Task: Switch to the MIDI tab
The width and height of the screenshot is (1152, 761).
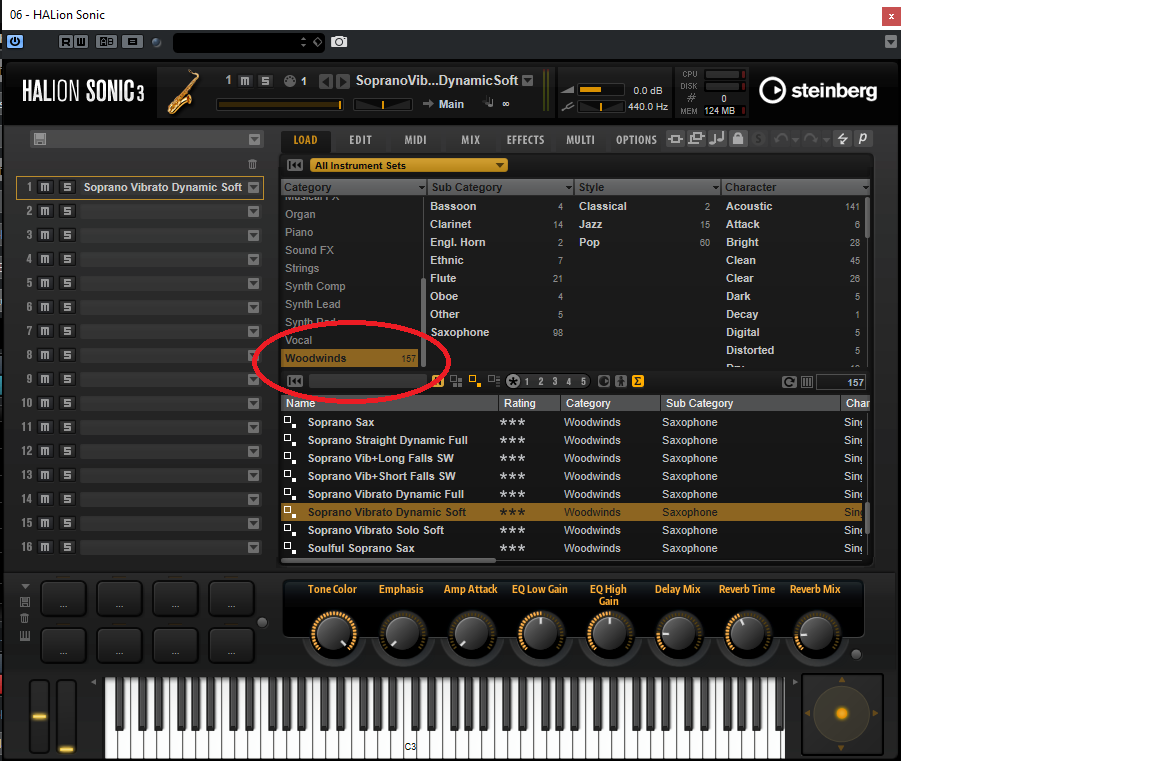Action: tap(415, 140)
